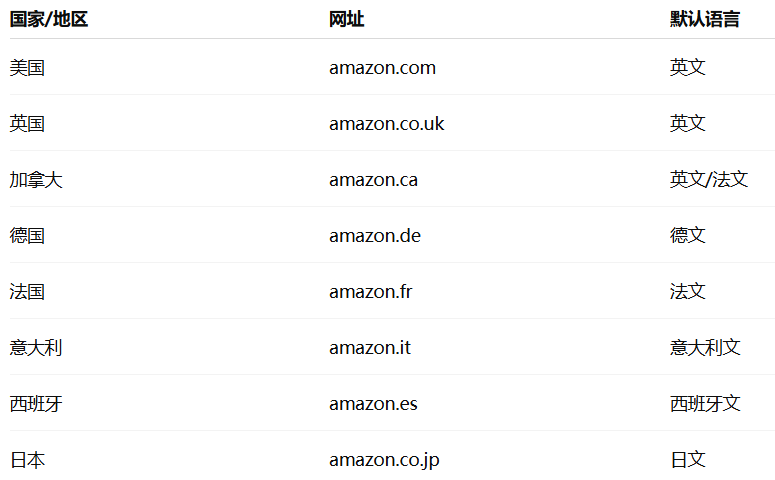Click the amazon.es web address
The image size is (775, 480).
[373, 404]
